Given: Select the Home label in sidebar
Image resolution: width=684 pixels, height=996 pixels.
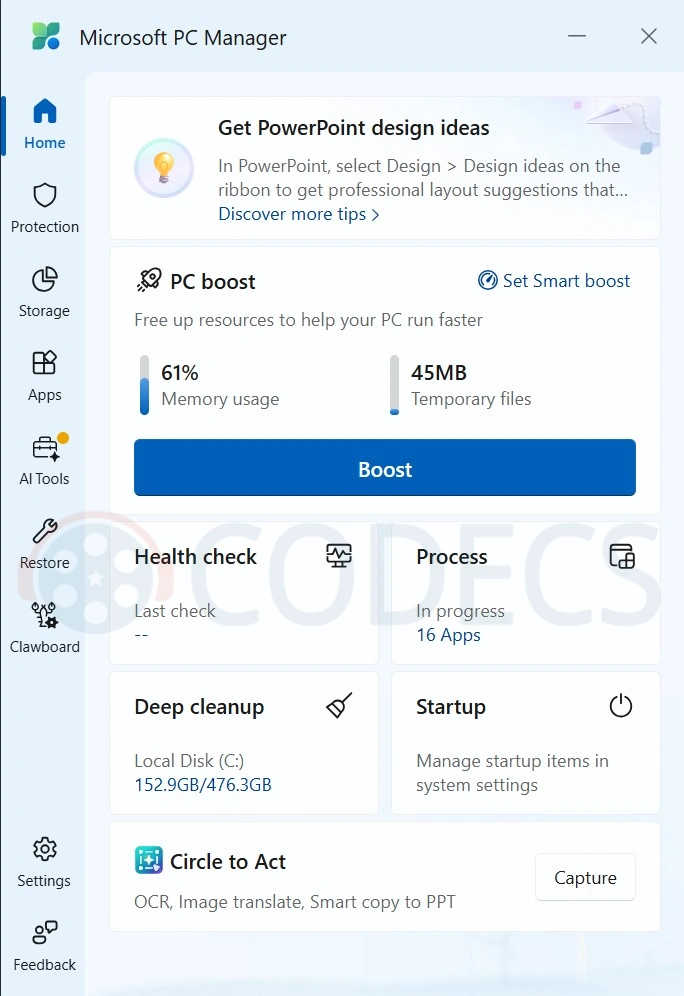Looking at the screenshot, I should (x=44, y=143).
